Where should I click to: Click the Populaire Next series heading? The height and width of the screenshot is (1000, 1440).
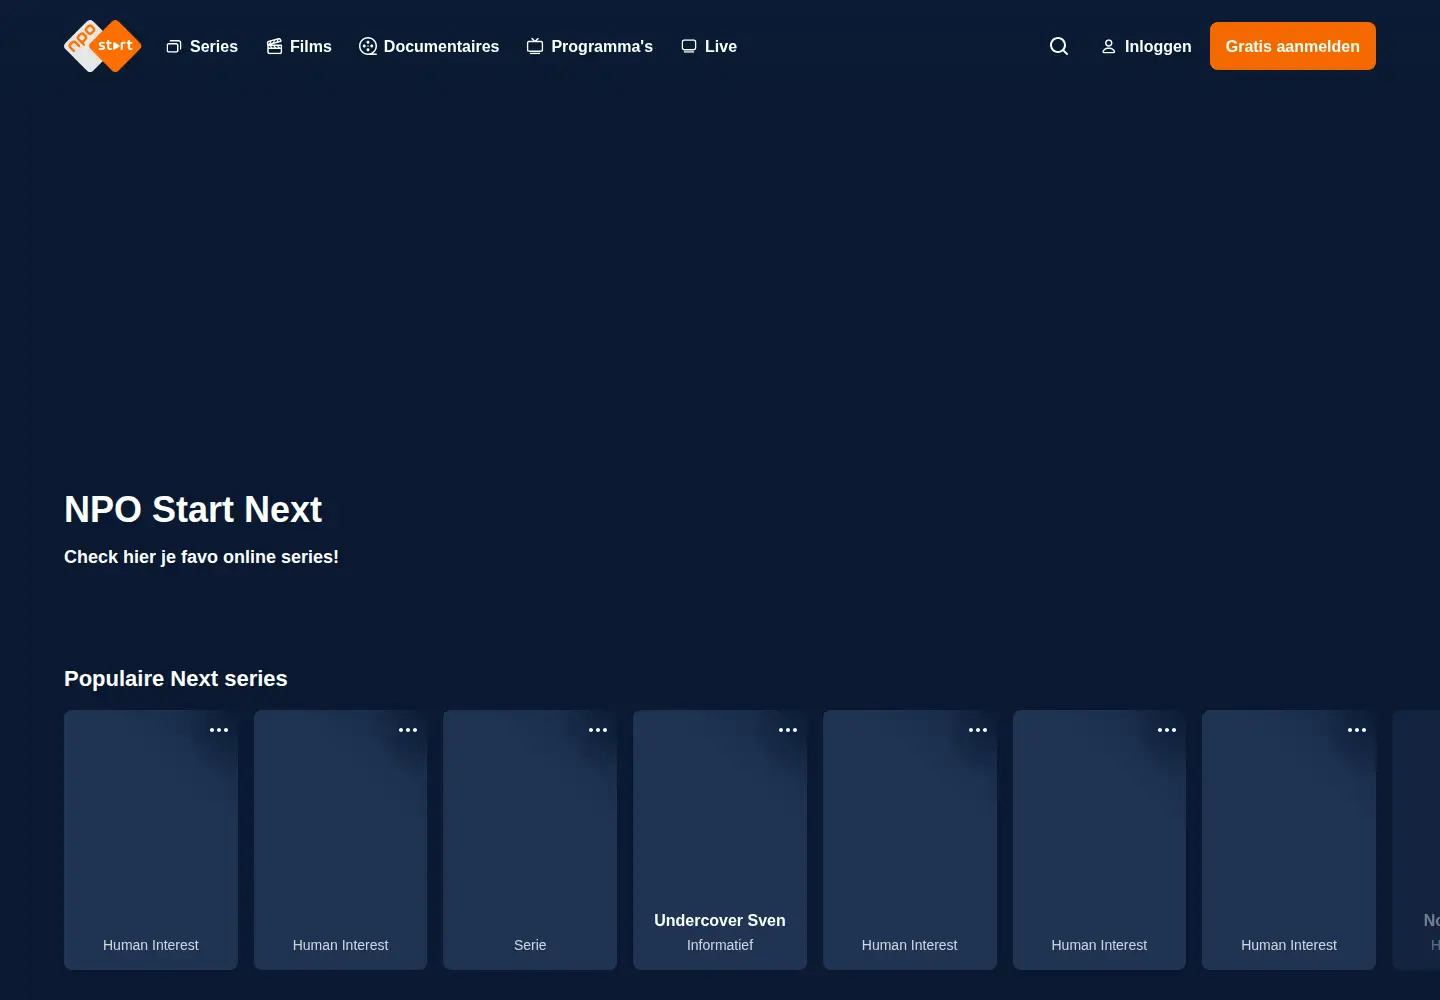point(176,679)
